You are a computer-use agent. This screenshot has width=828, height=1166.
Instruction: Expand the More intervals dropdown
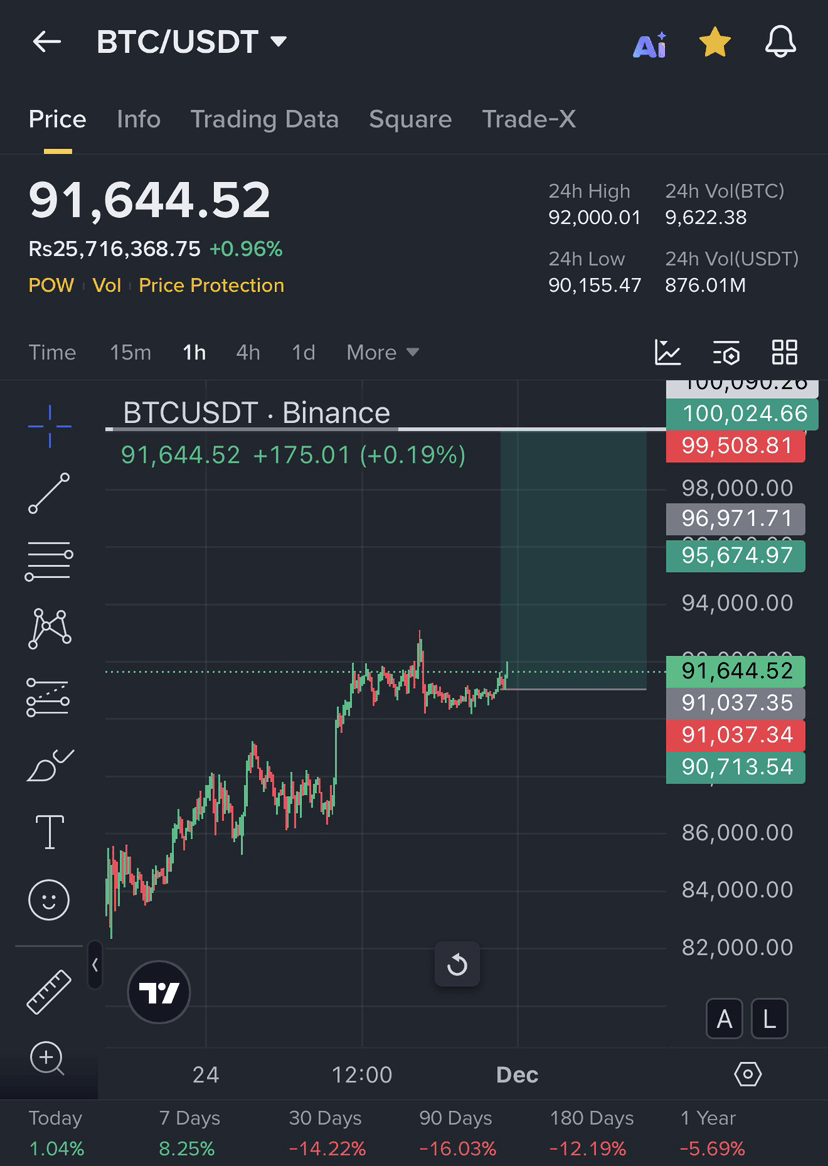pyautogui.click(x=382, y=352)
